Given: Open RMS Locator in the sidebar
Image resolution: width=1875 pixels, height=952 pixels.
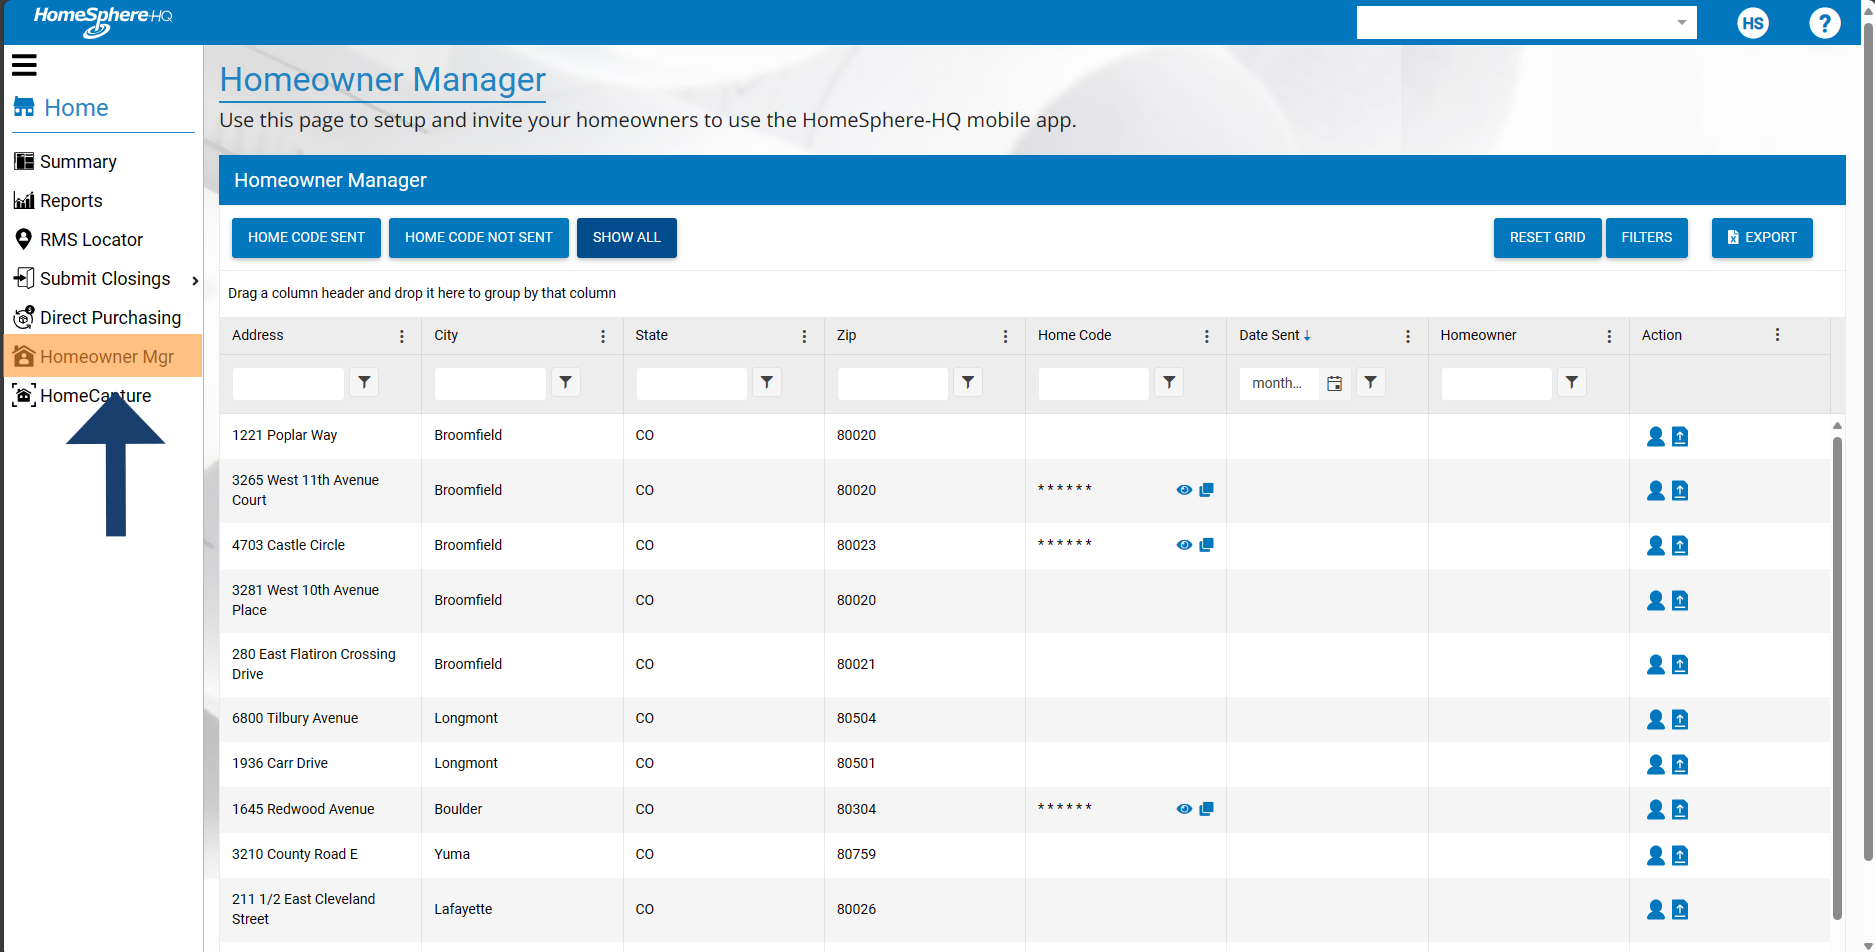Looking at the screenshot, I should point(78,239).
